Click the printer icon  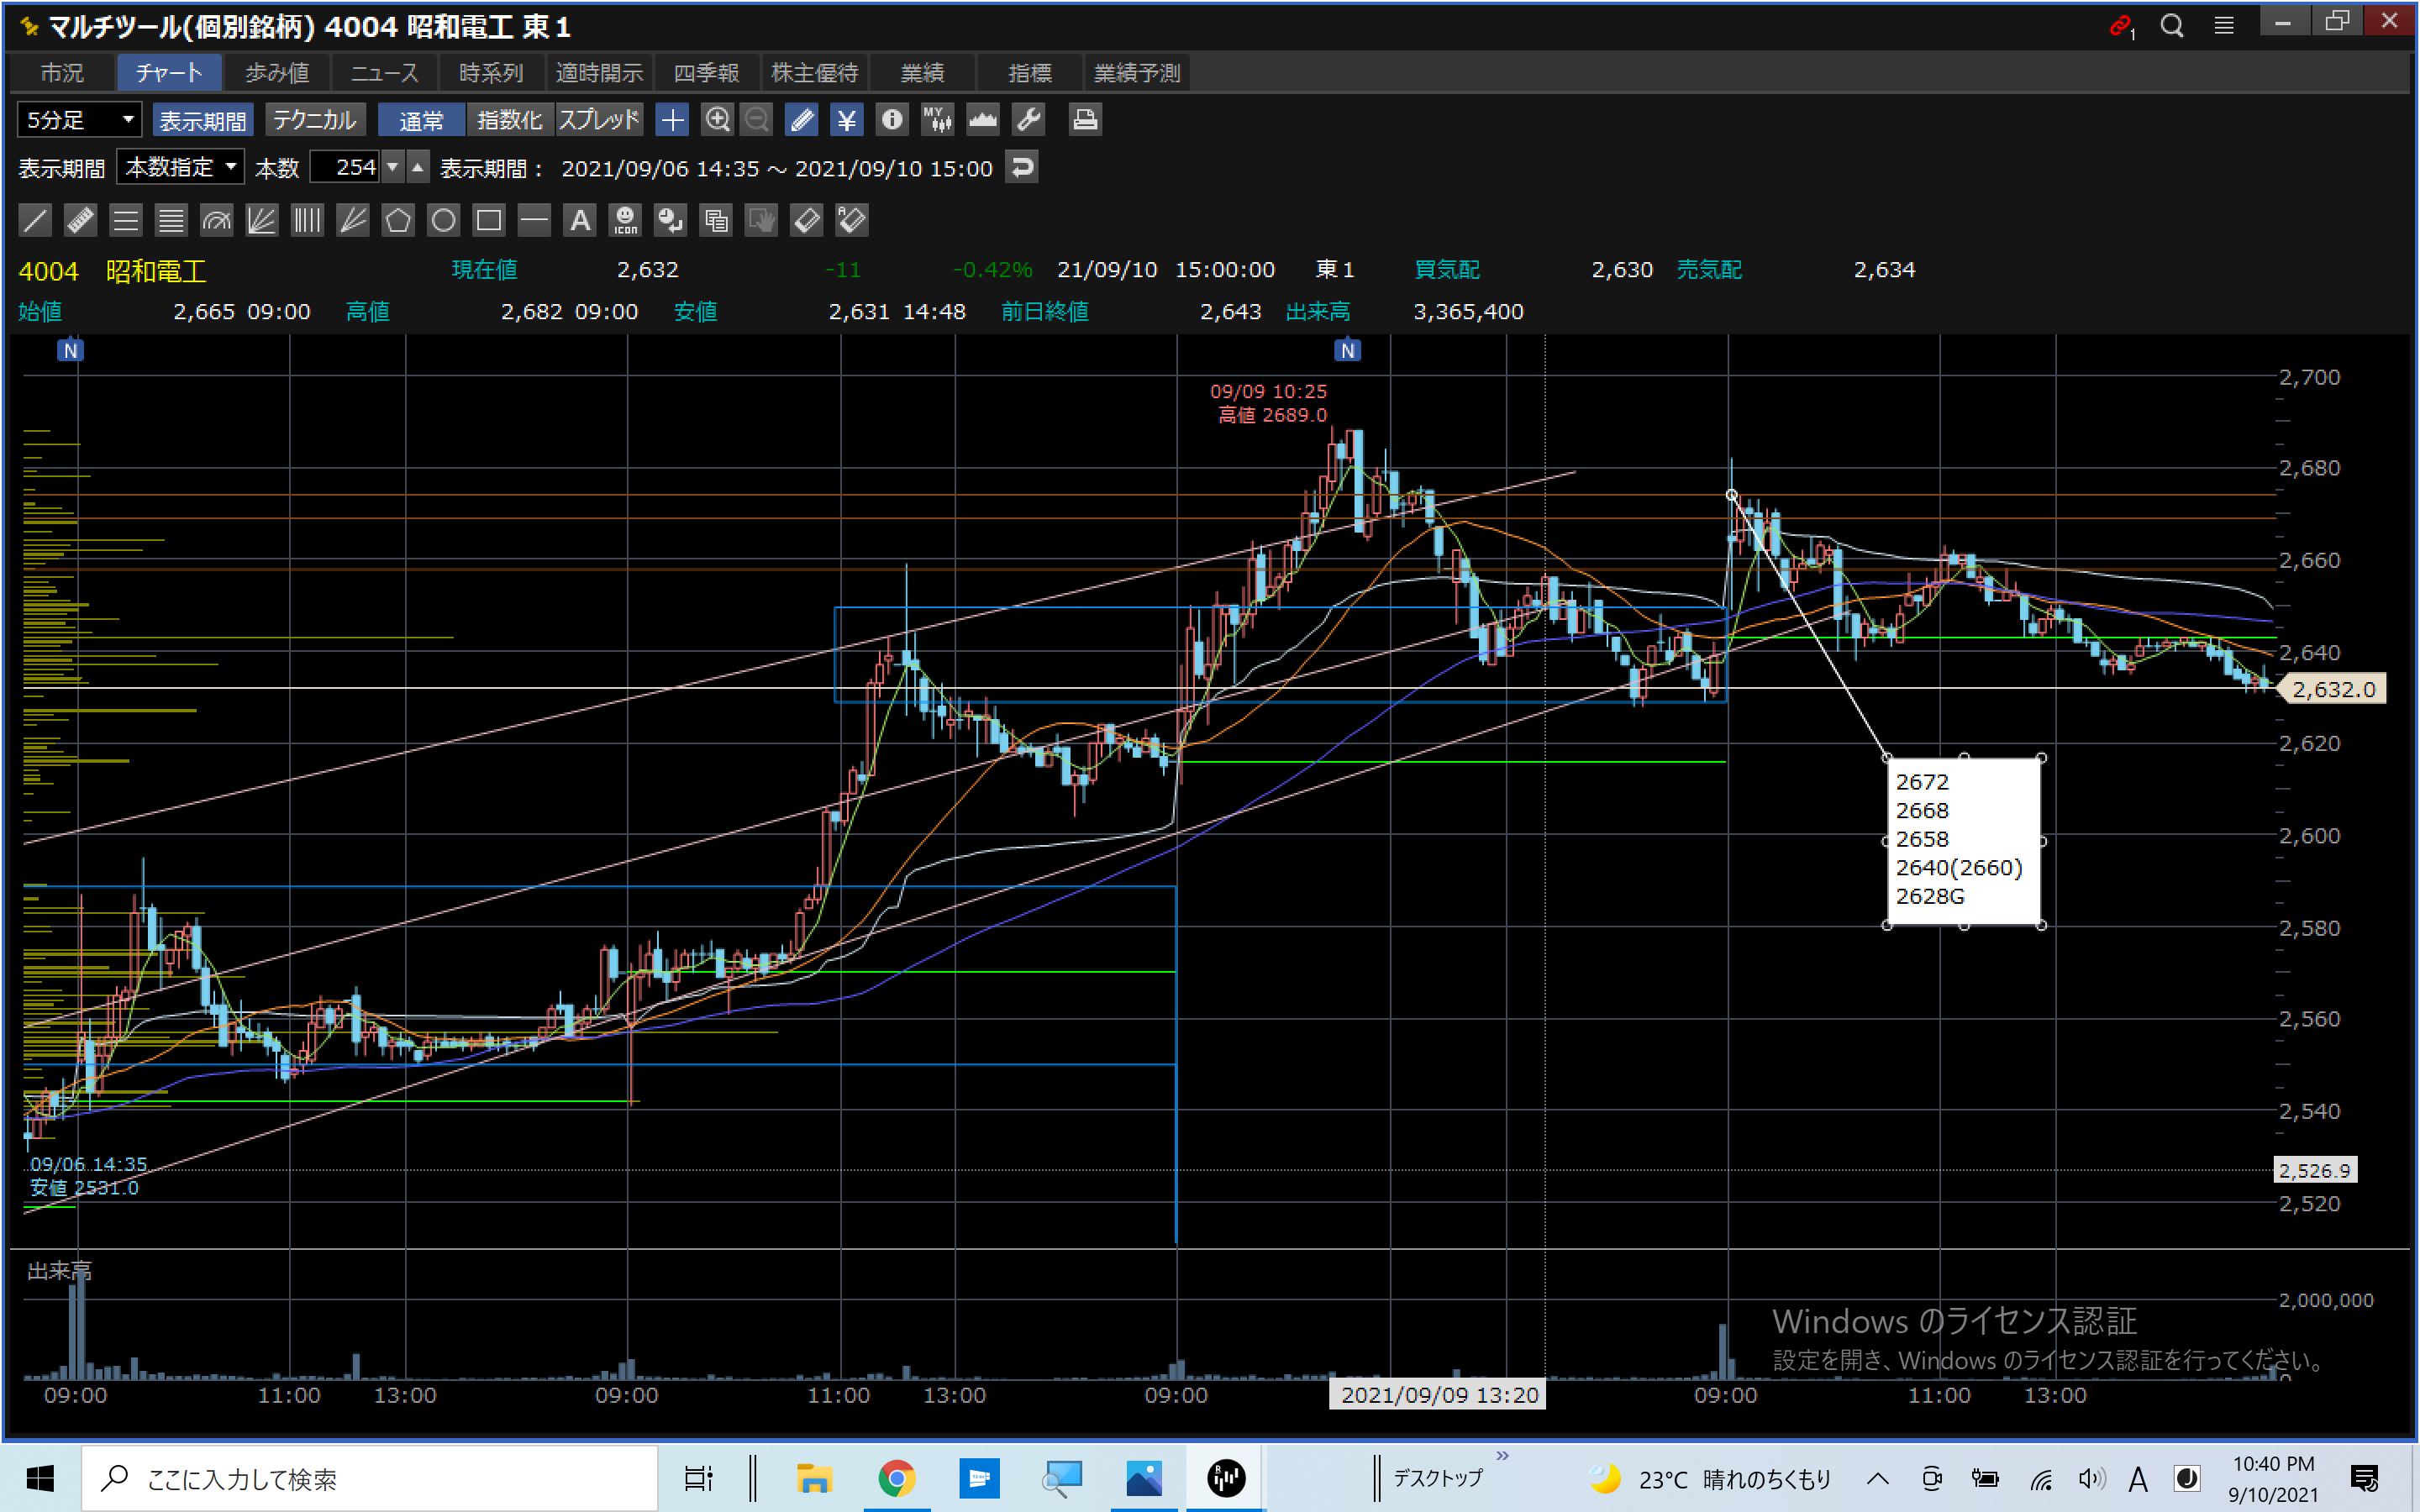coord(1085,120)
